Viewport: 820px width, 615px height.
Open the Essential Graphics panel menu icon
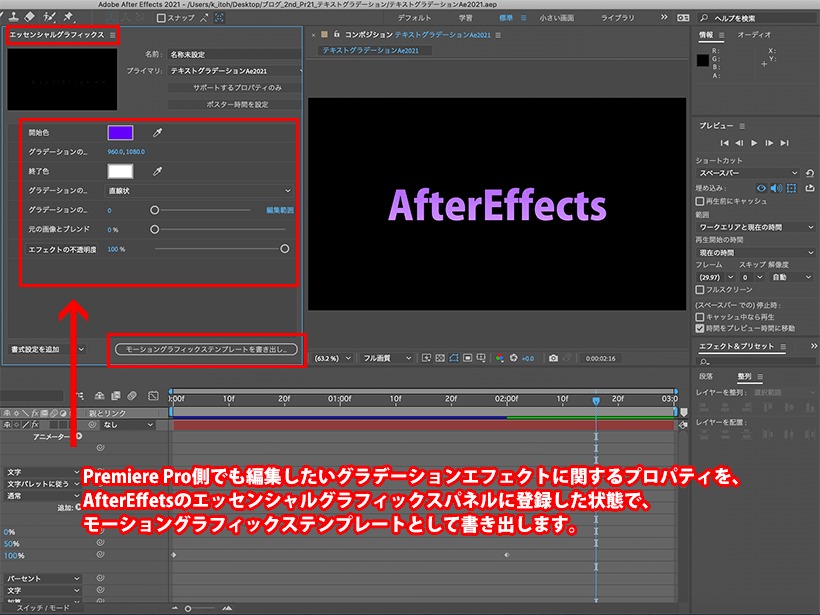pos(112,35)
